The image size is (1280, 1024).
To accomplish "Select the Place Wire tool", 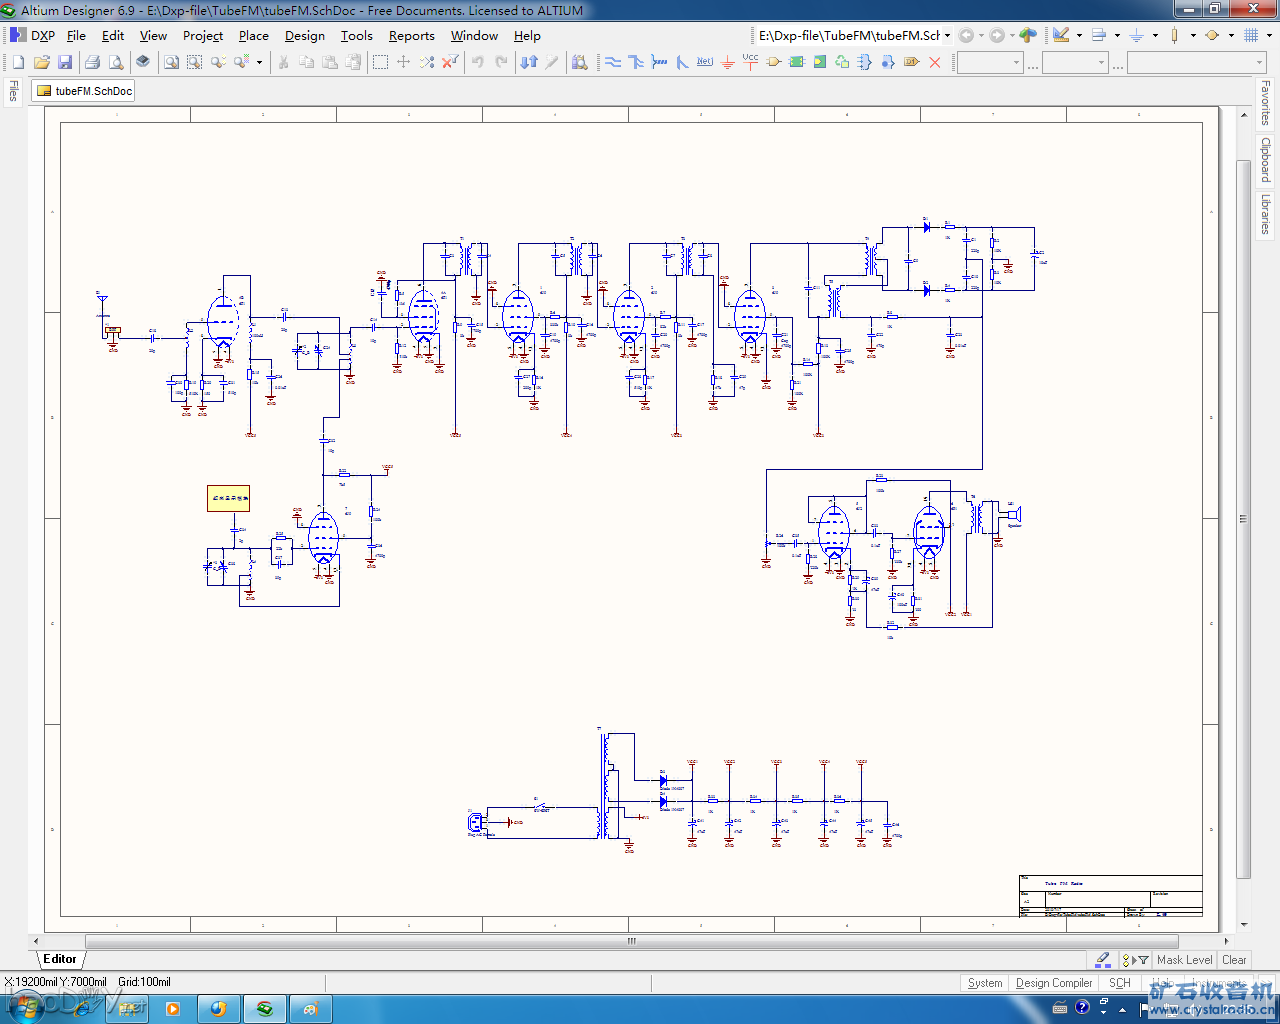I will coord(613,62).
